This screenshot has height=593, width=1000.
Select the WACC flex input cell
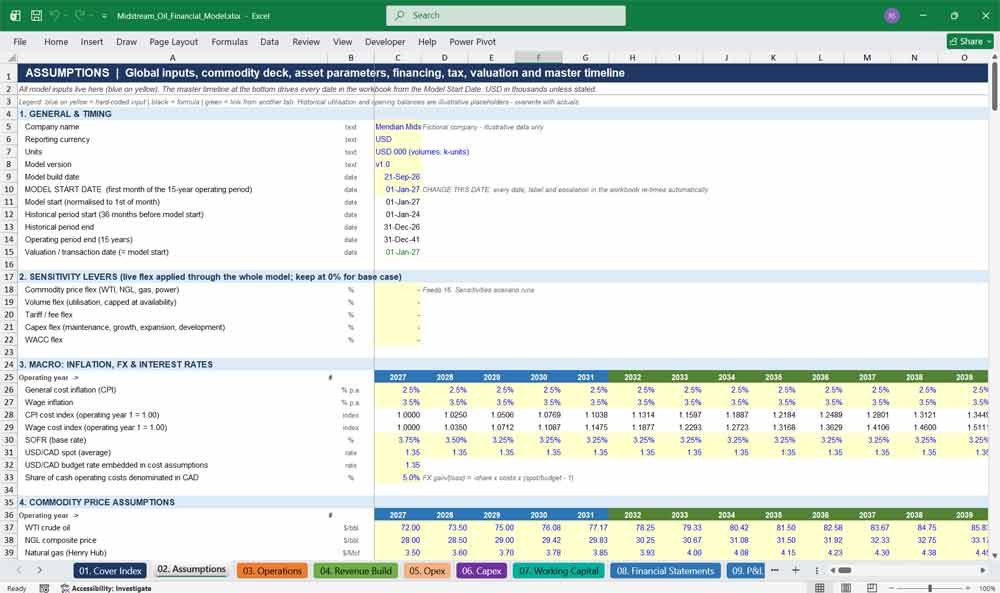(398, 340)
